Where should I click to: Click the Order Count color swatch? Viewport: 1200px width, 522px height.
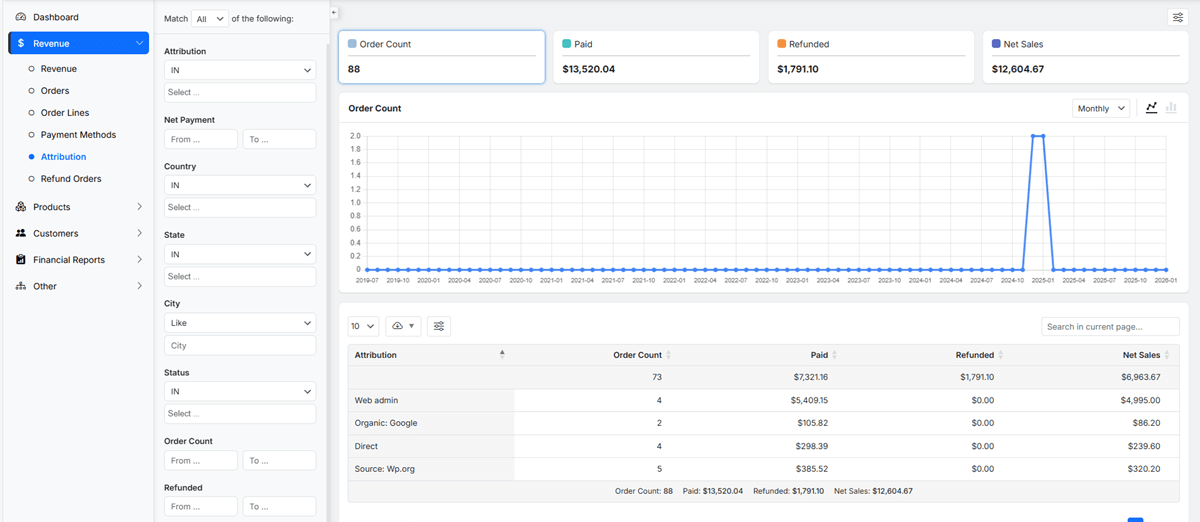point(352,44)
